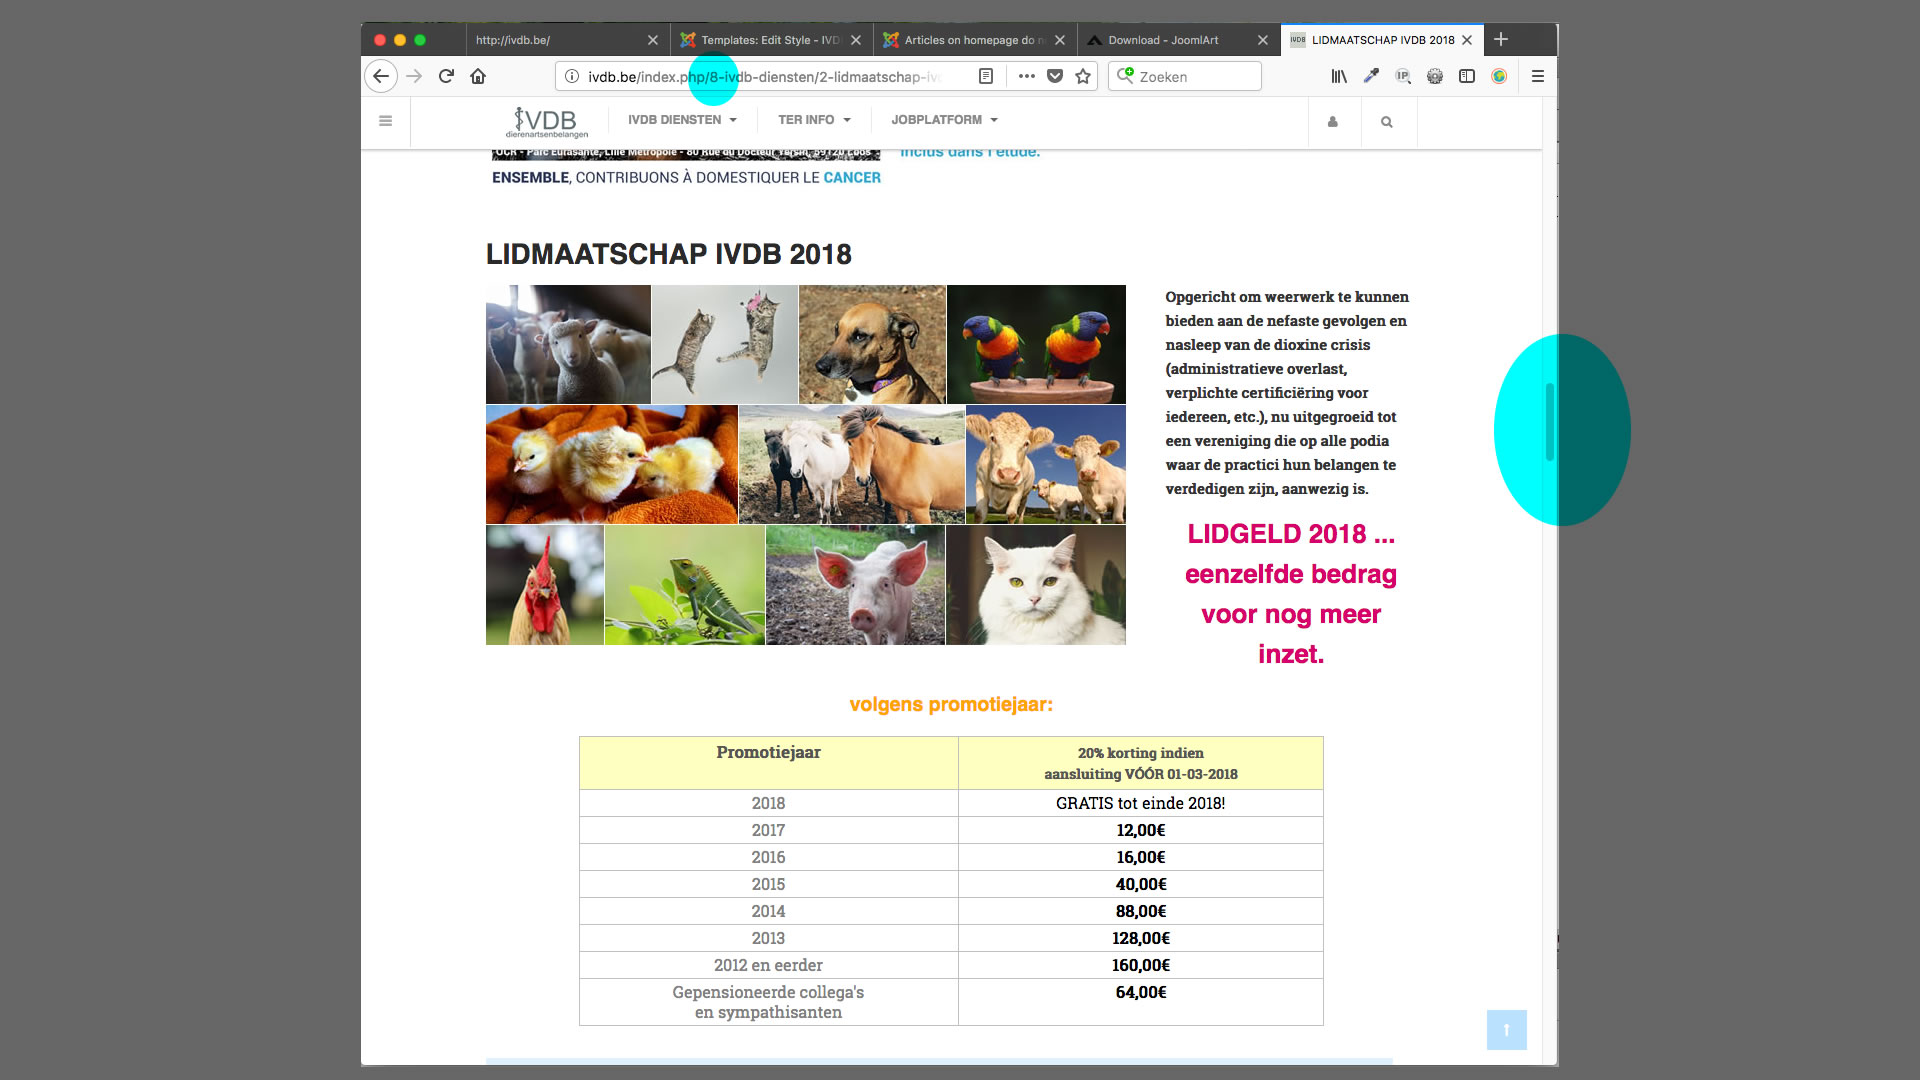Expand the JOBPLATFORM dropdown menu
Image resolution: width=1920 pixels, height=1080 pixels.
(944, 120)
